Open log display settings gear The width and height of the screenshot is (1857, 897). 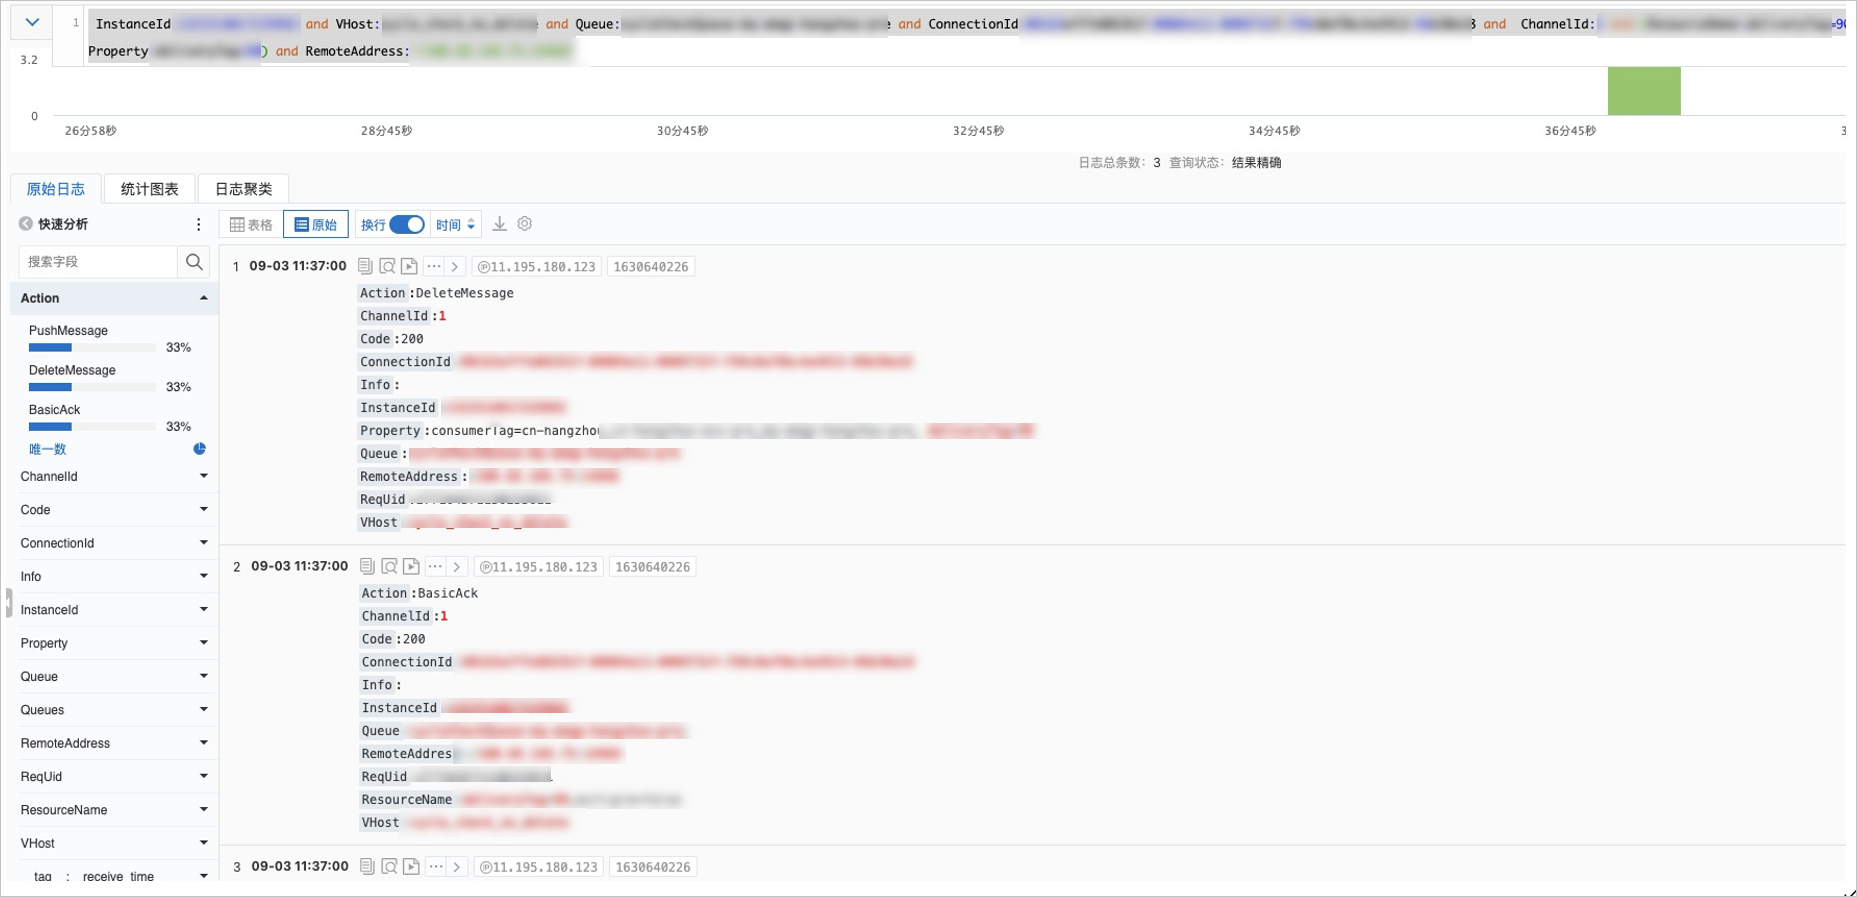tap(525, 224)
